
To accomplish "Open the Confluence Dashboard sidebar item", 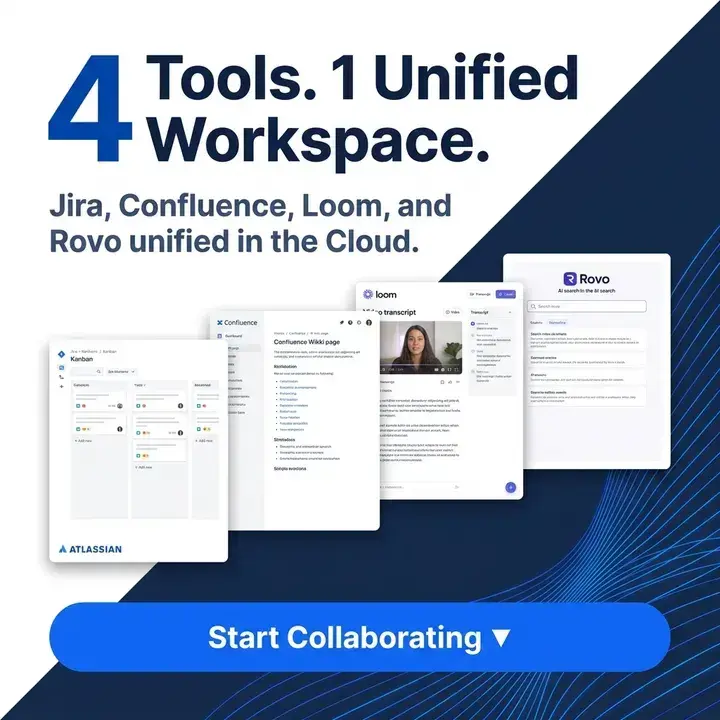I will (x=230, y=336).
